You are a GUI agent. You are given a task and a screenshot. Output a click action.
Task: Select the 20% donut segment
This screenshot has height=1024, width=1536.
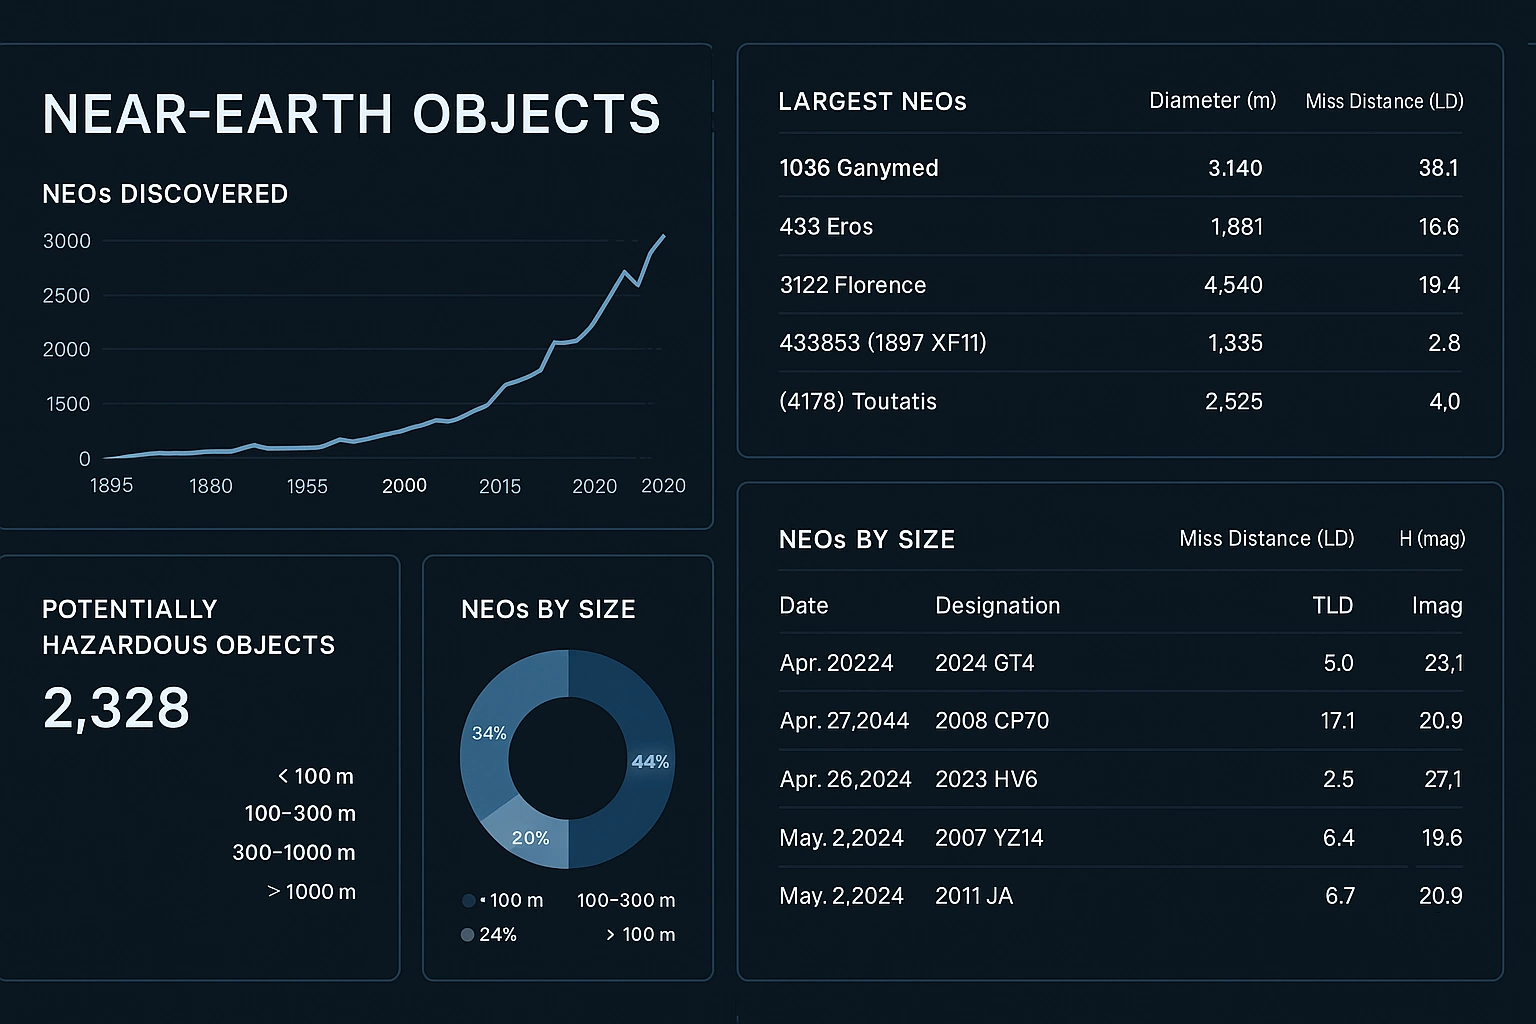pyautogui.click(x=531, y=838)
